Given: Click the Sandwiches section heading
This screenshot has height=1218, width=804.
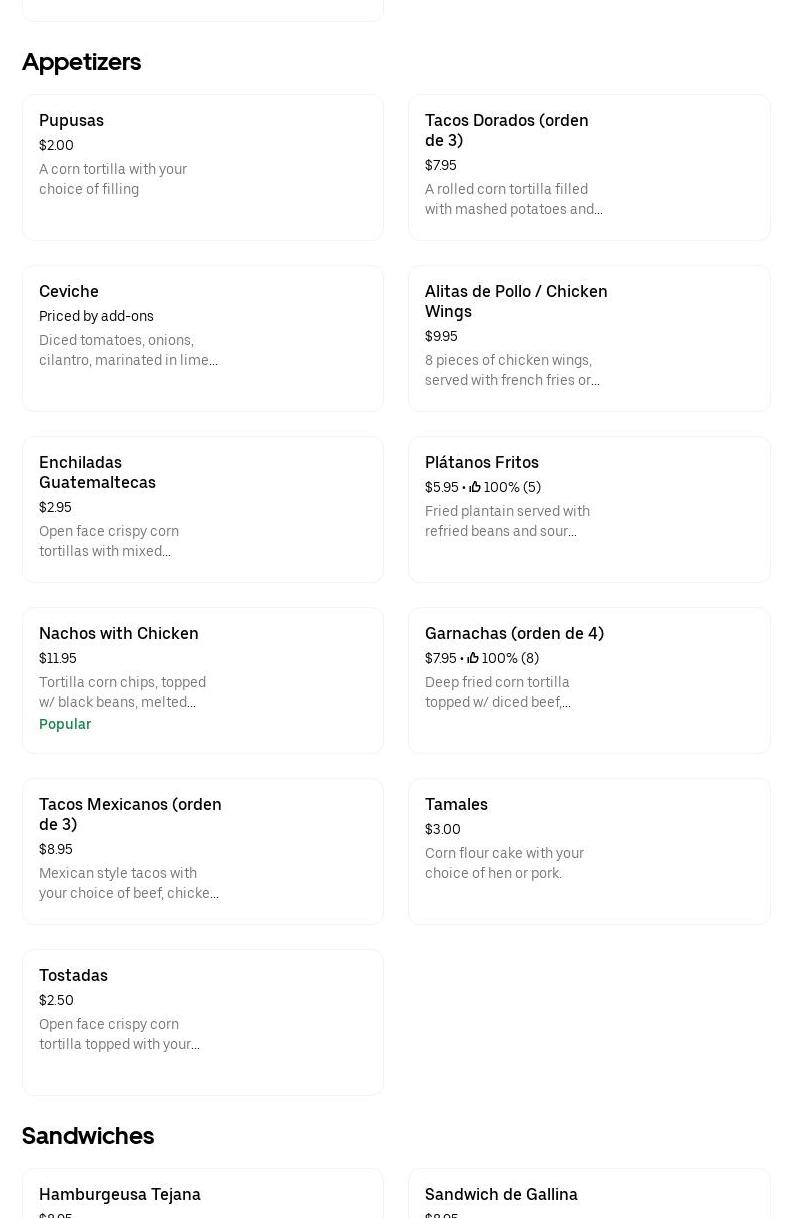Looking at the screenshot, I should coord(88,1136).
